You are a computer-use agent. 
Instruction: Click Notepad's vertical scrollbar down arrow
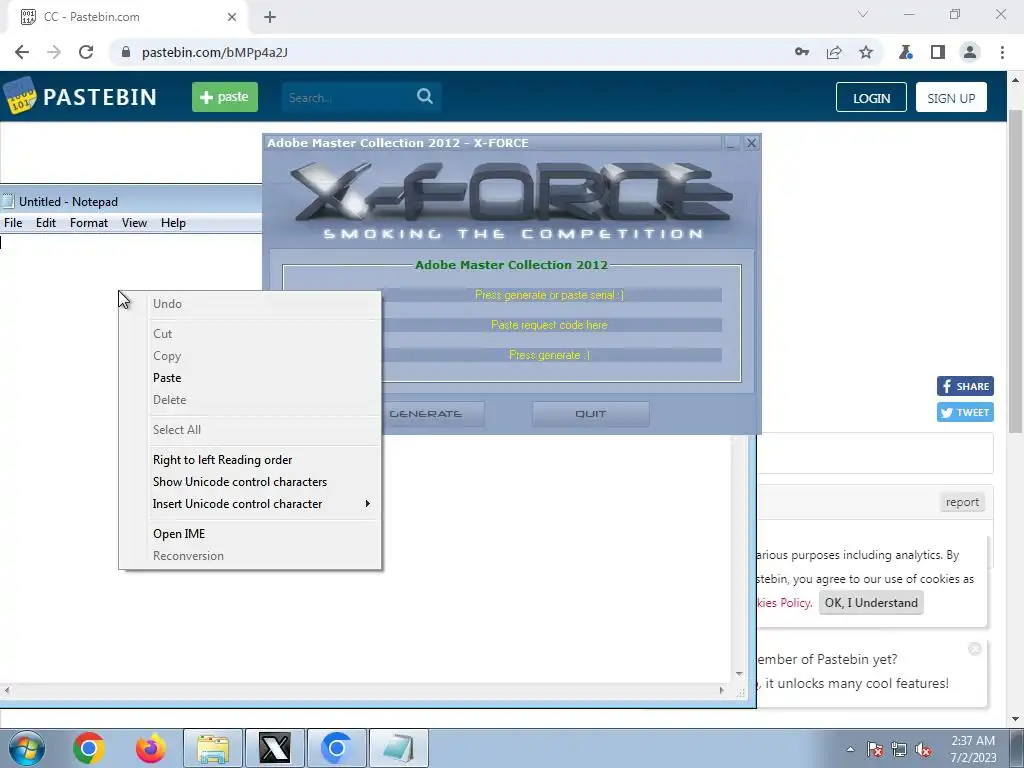pyautogui.click(x=739, y=673)
